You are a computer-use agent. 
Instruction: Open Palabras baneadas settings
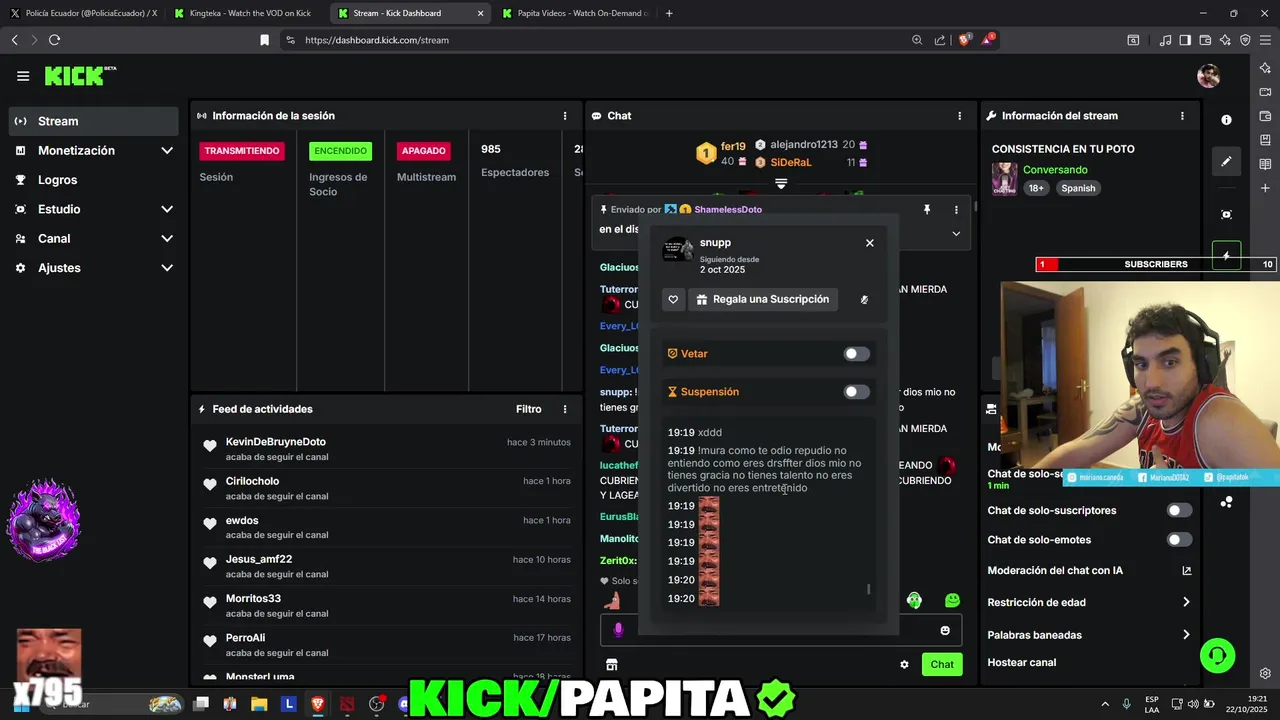1089,635
